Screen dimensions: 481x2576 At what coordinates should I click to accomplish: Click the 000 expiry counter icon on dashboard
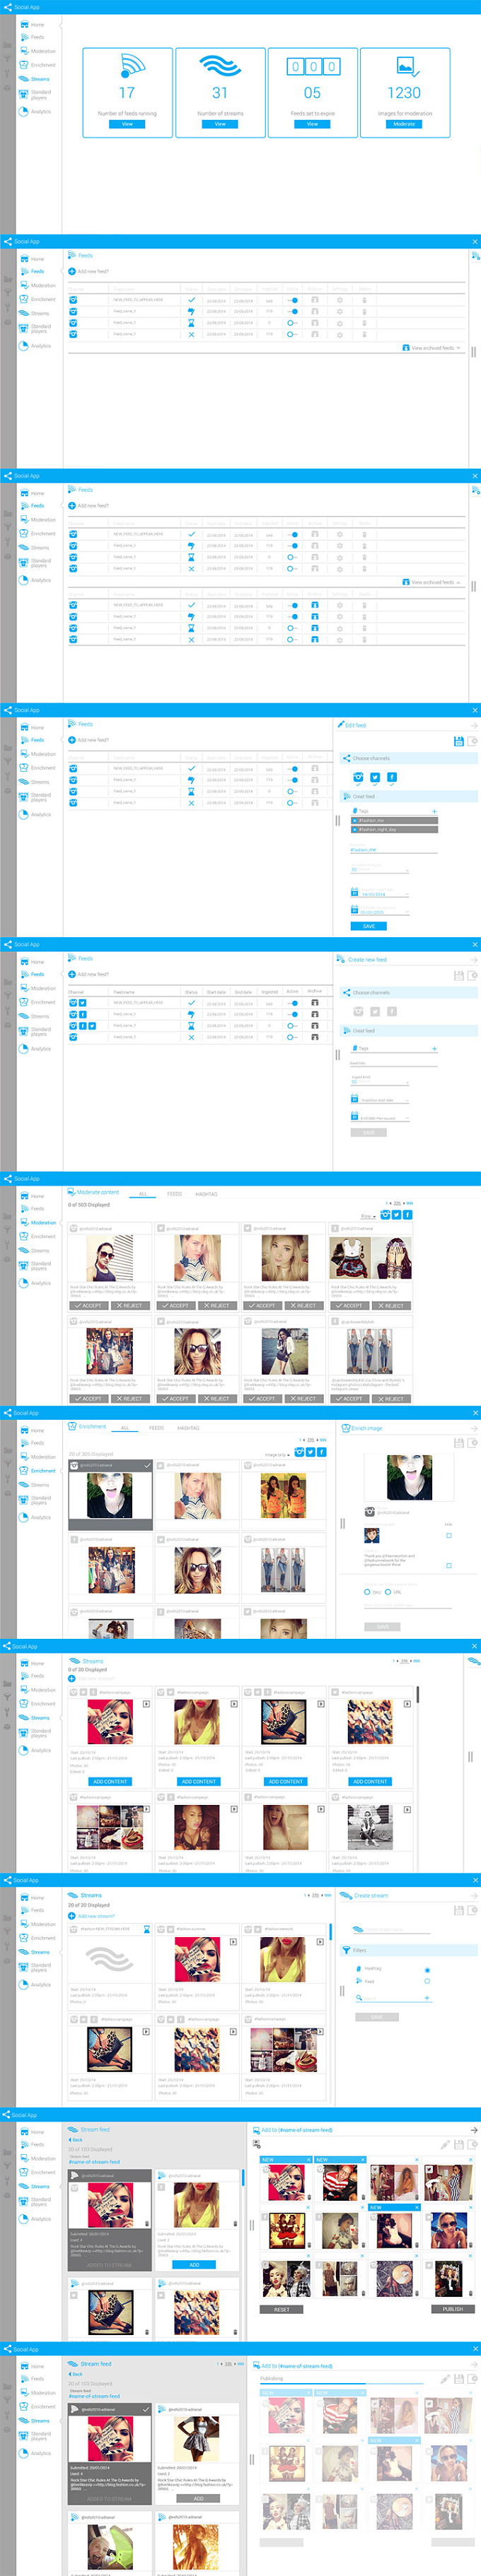point(312,67)
